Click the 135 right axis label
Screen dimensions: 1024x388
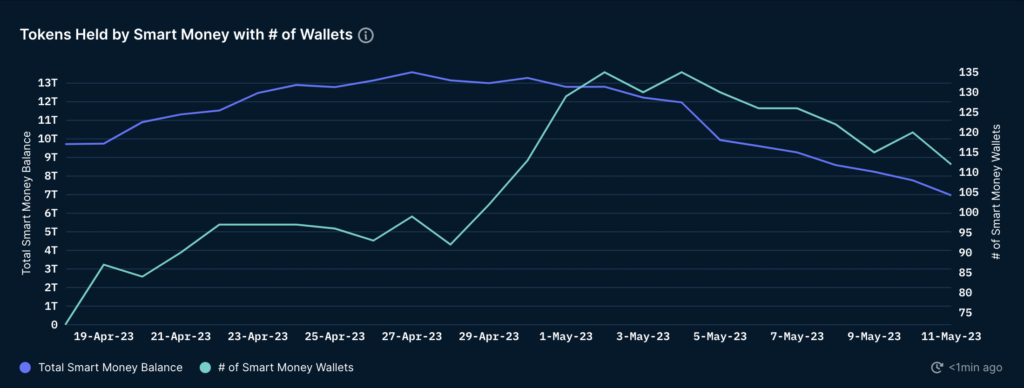[969, 73]
